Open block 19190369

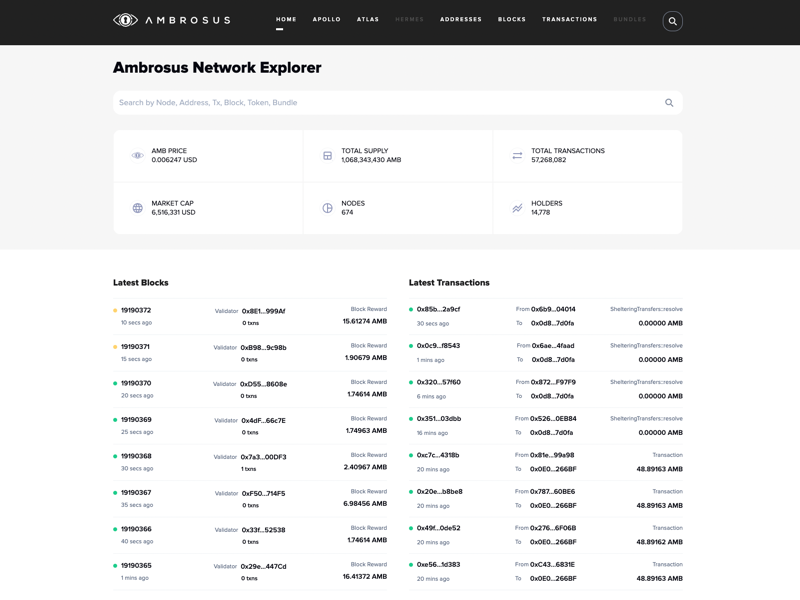[x=136, y=419]
